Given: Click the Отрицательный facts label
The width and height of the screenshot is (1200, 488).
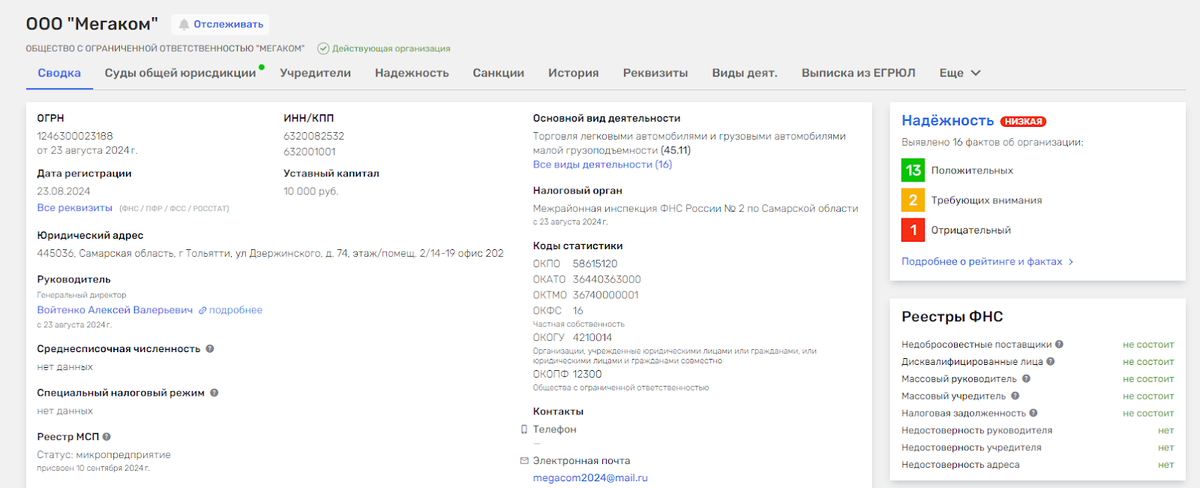Looking at the screenshot, I should coord(970,230).
